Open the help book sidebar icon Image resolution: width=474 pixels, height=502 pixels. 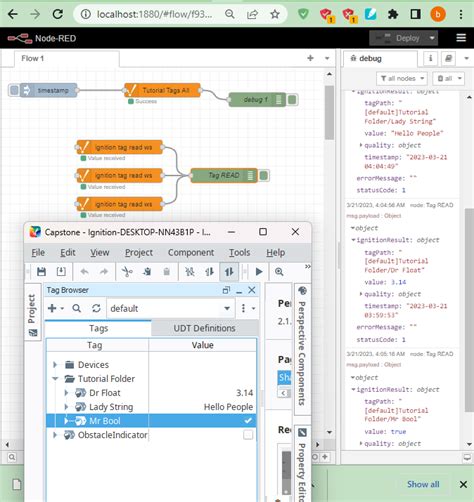(x=449, y=59)
